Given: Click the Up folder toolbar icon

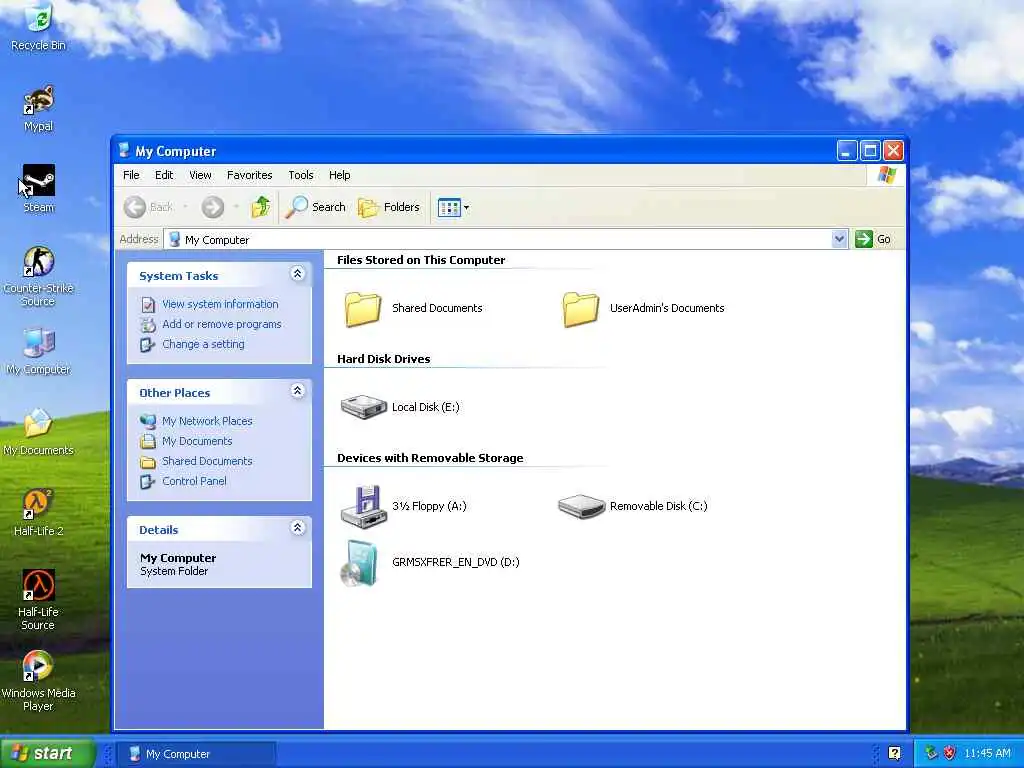Looking at the screenshot, I should [261, 207].
